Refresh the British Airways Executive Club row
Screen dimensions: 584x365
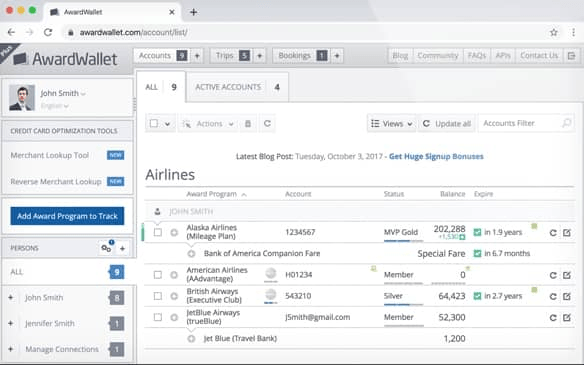553,296
